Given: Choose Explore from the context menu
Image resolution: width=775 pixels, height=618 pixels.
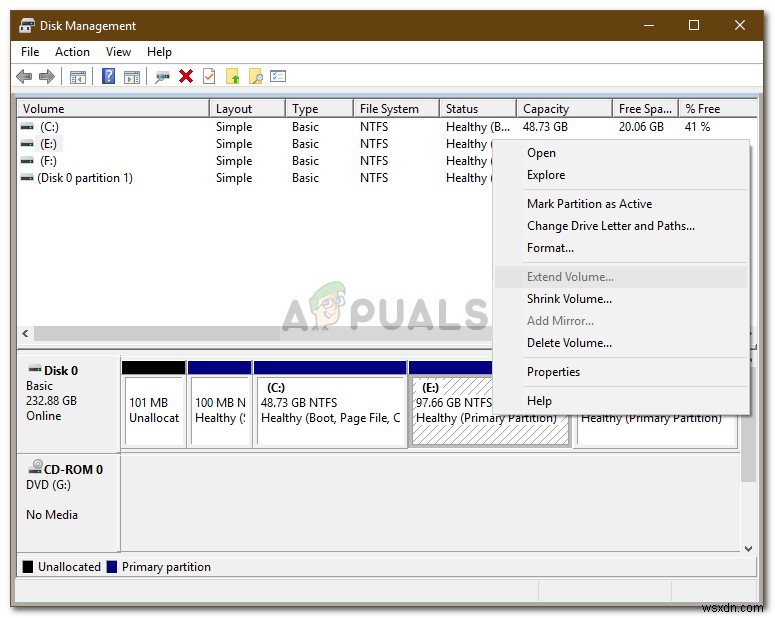Looking at the screenshot, I should 621,175.
